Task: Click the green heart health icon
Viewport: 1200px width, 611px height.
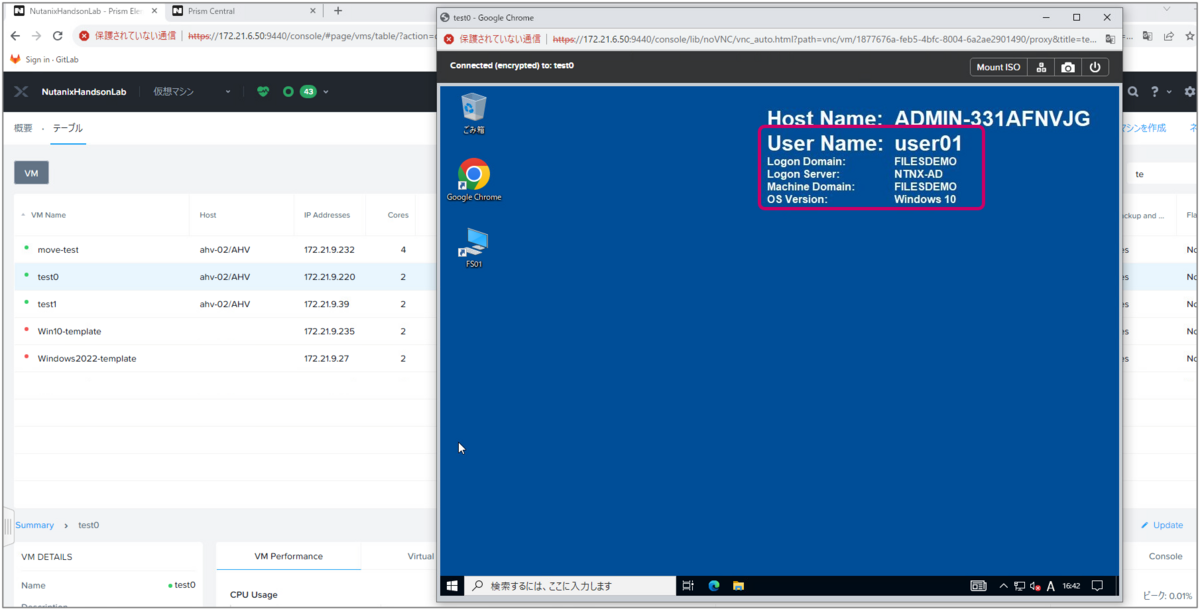Action: click(x=263, y=91)
